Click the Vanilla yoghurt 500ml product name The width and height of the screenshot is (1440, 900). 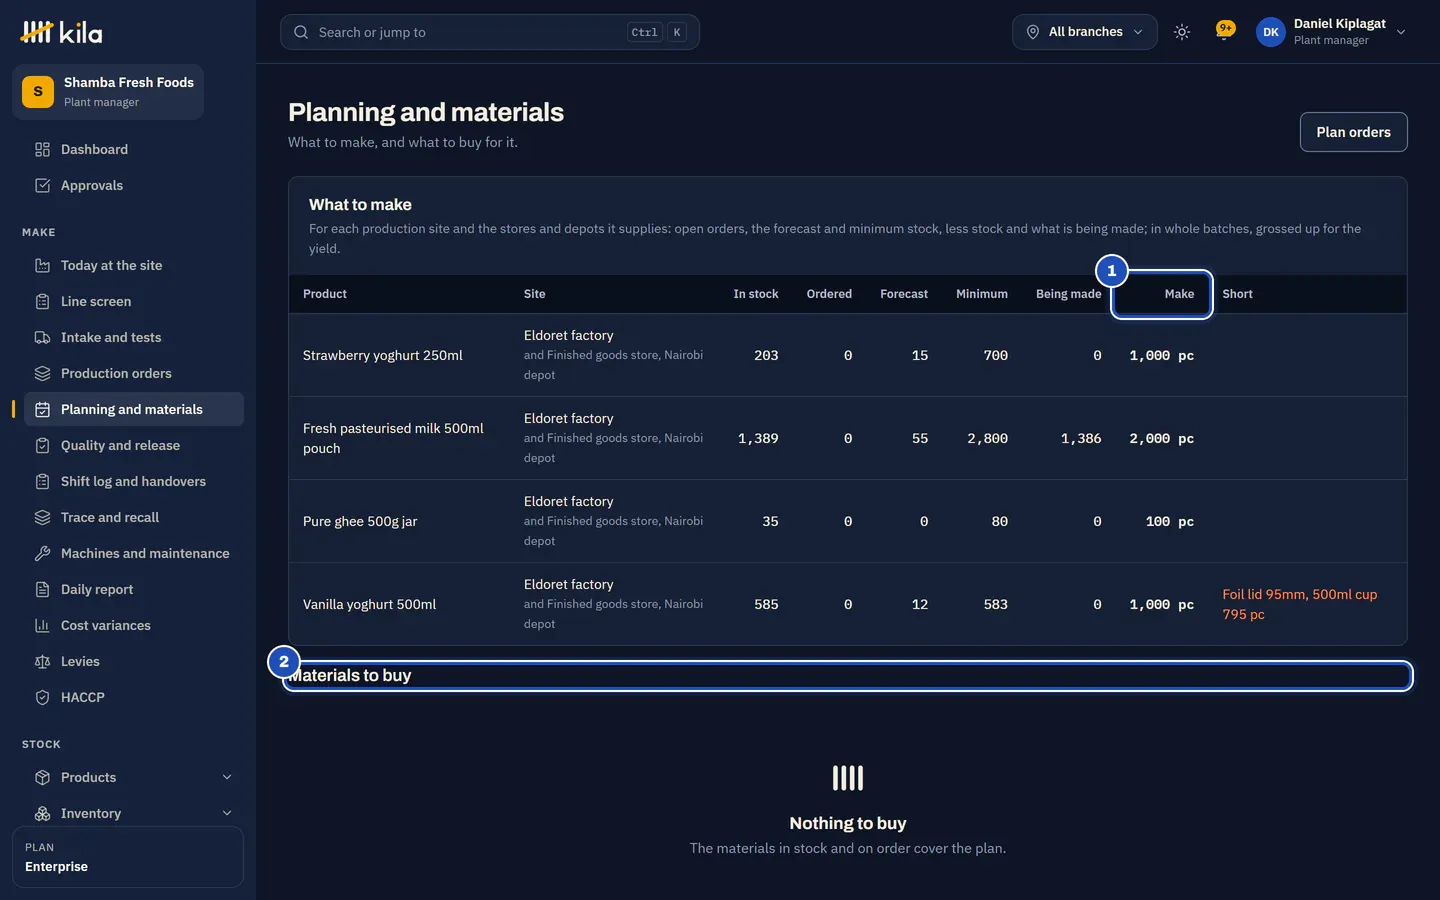[x=370, y=605]
